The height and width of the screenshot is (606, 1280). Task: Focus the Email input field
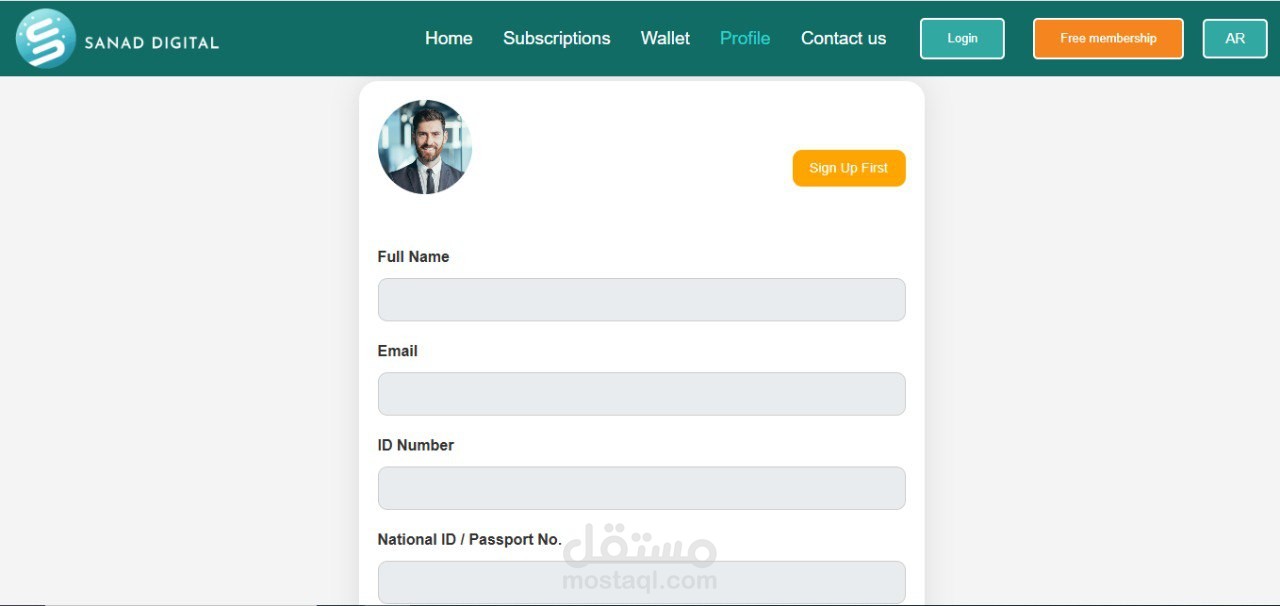(x=641, y=394)
